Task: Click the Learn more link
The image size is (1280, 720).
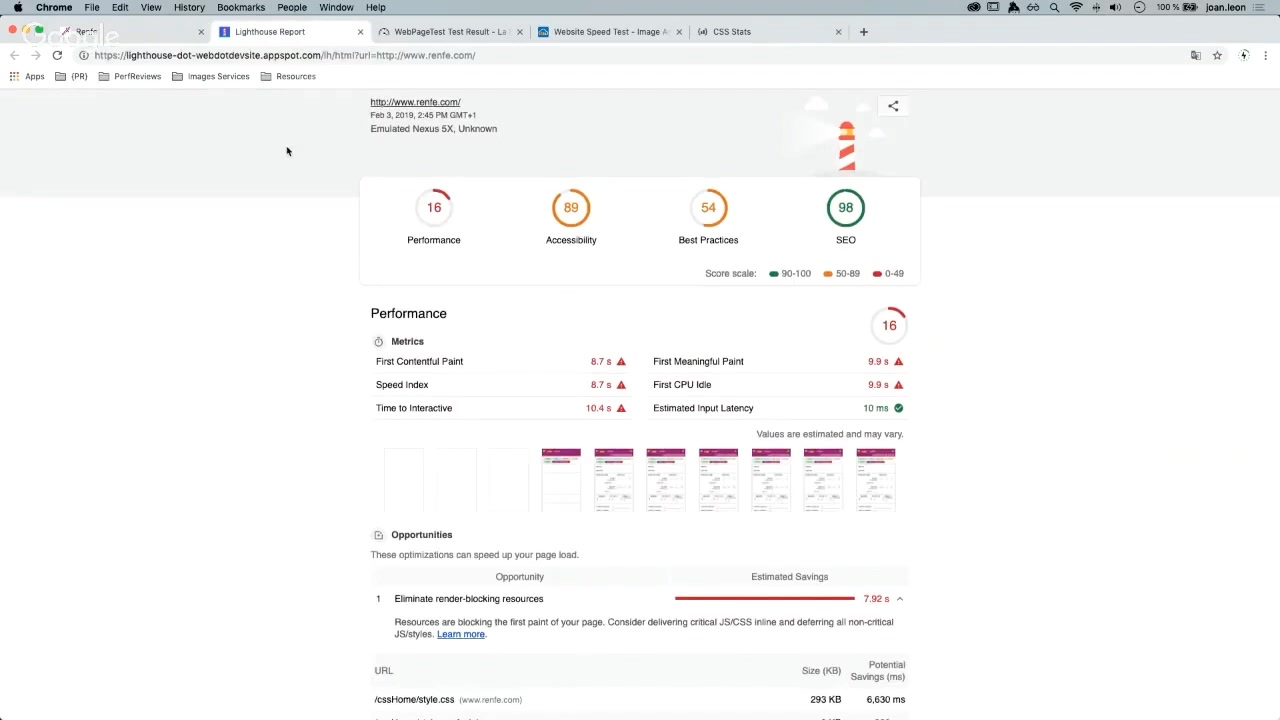Action: click(x=461, y=634)
